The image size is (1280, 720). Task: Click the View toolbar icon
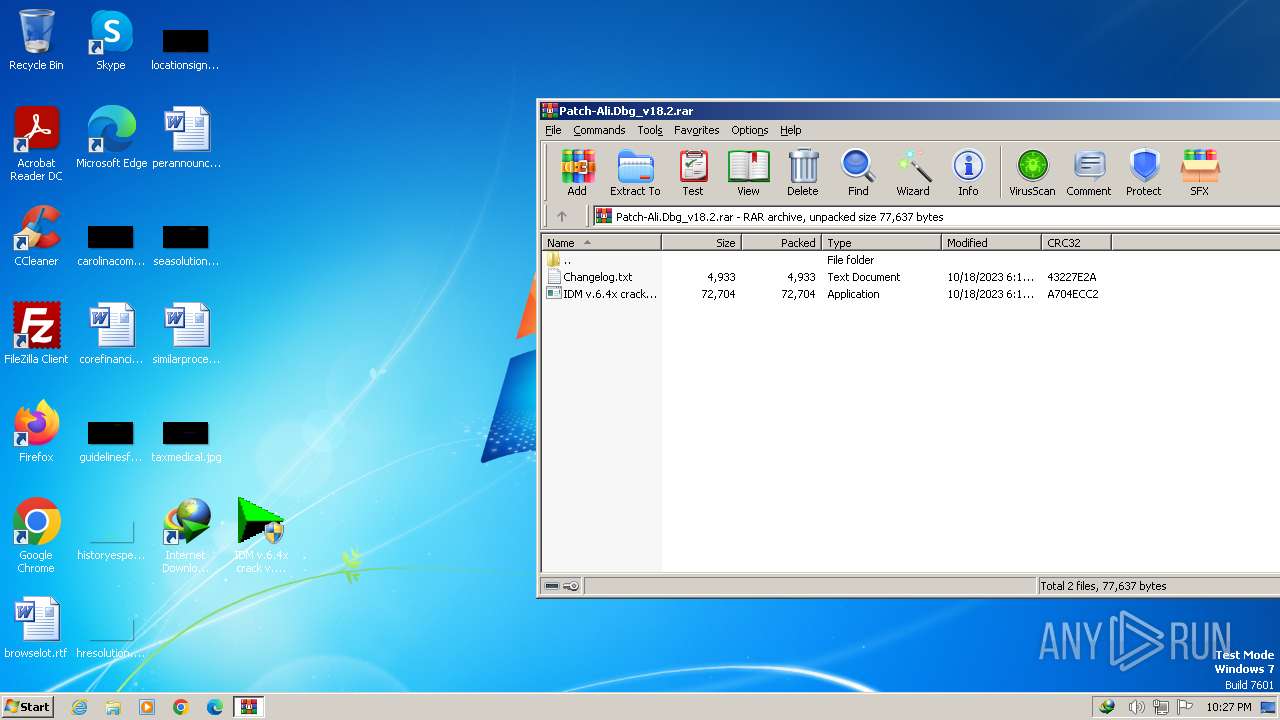coord(748,172)
